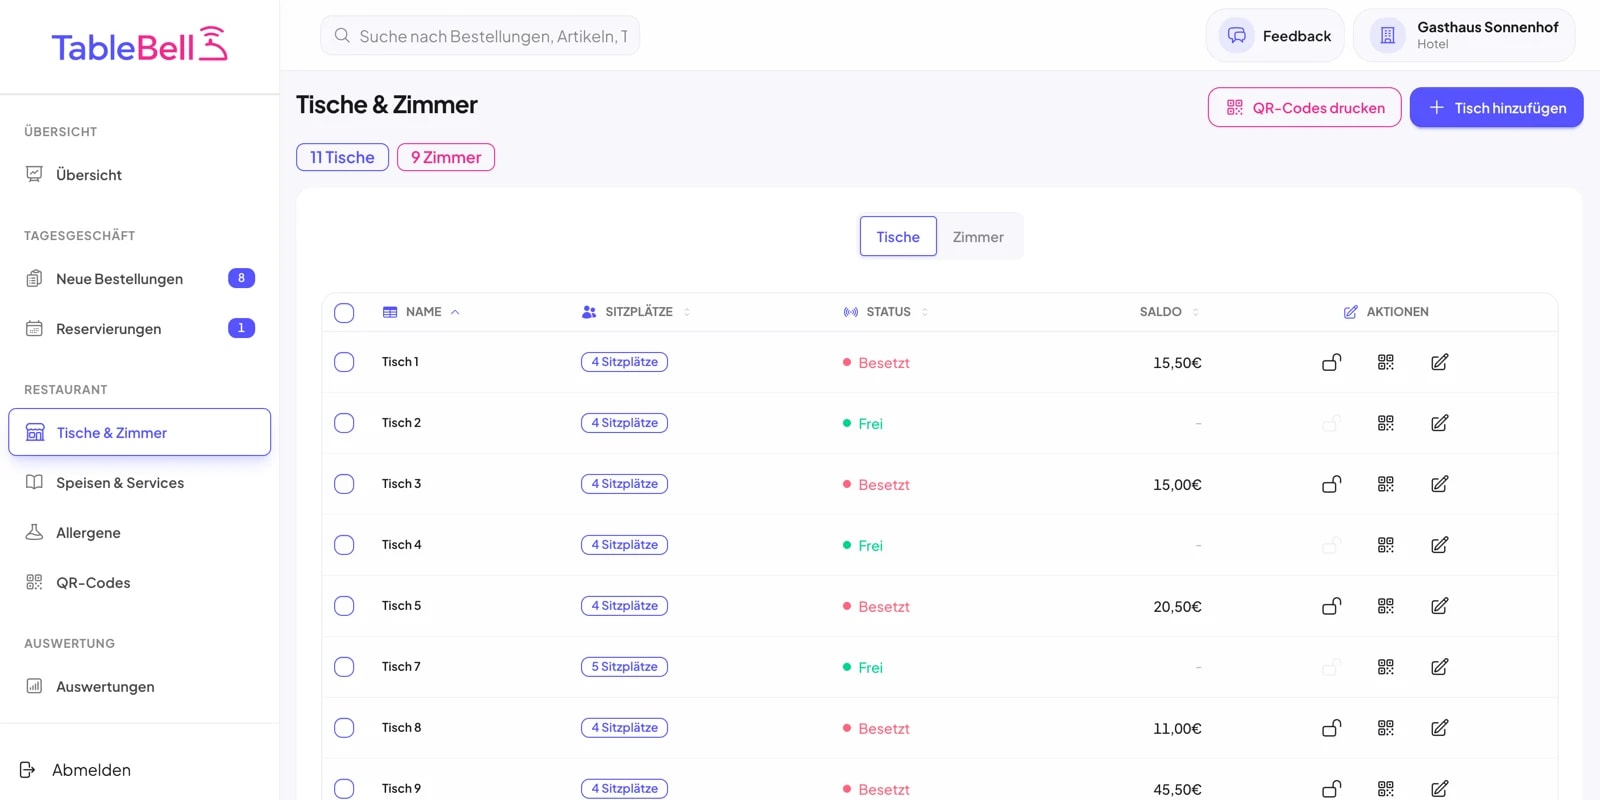Image resolution: width=1600 pixels, height=800 pixels.
Task: Click the 9 Zimmer count badge
Action: [446, 157]
